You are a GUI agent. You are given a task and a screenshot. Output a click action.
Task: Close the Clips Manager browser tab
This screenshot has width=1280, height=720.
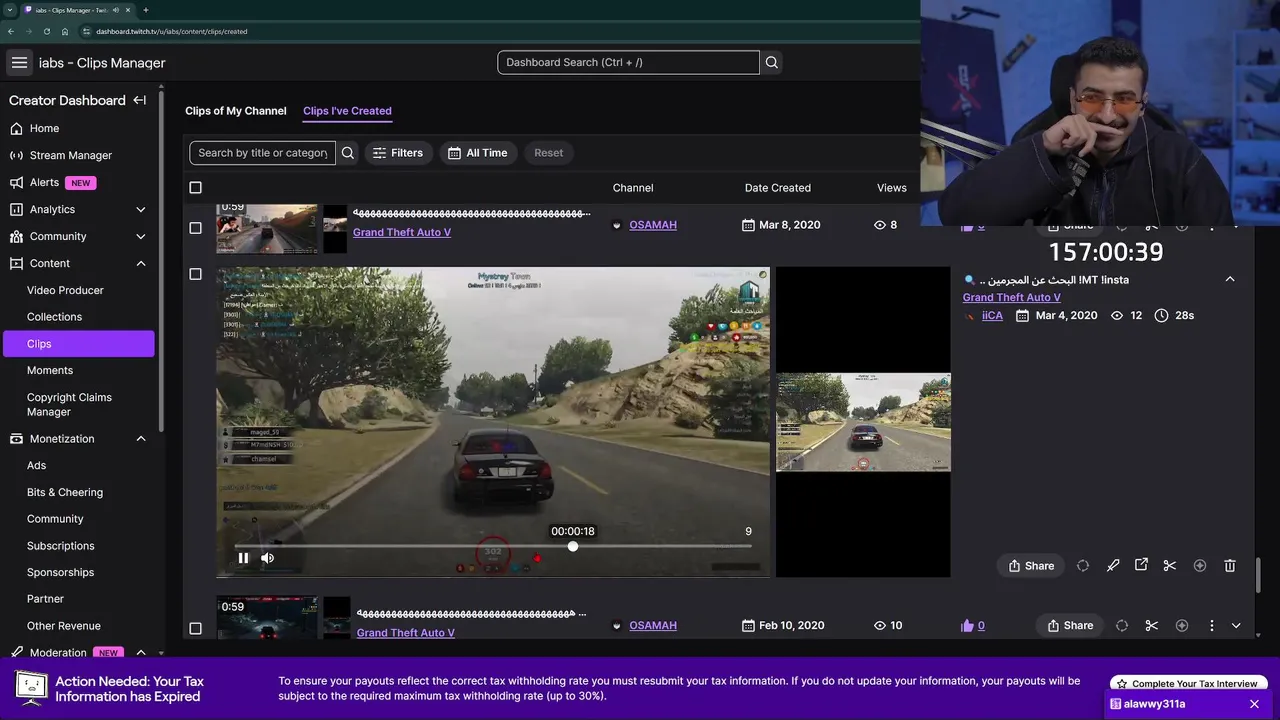point(128,10)
